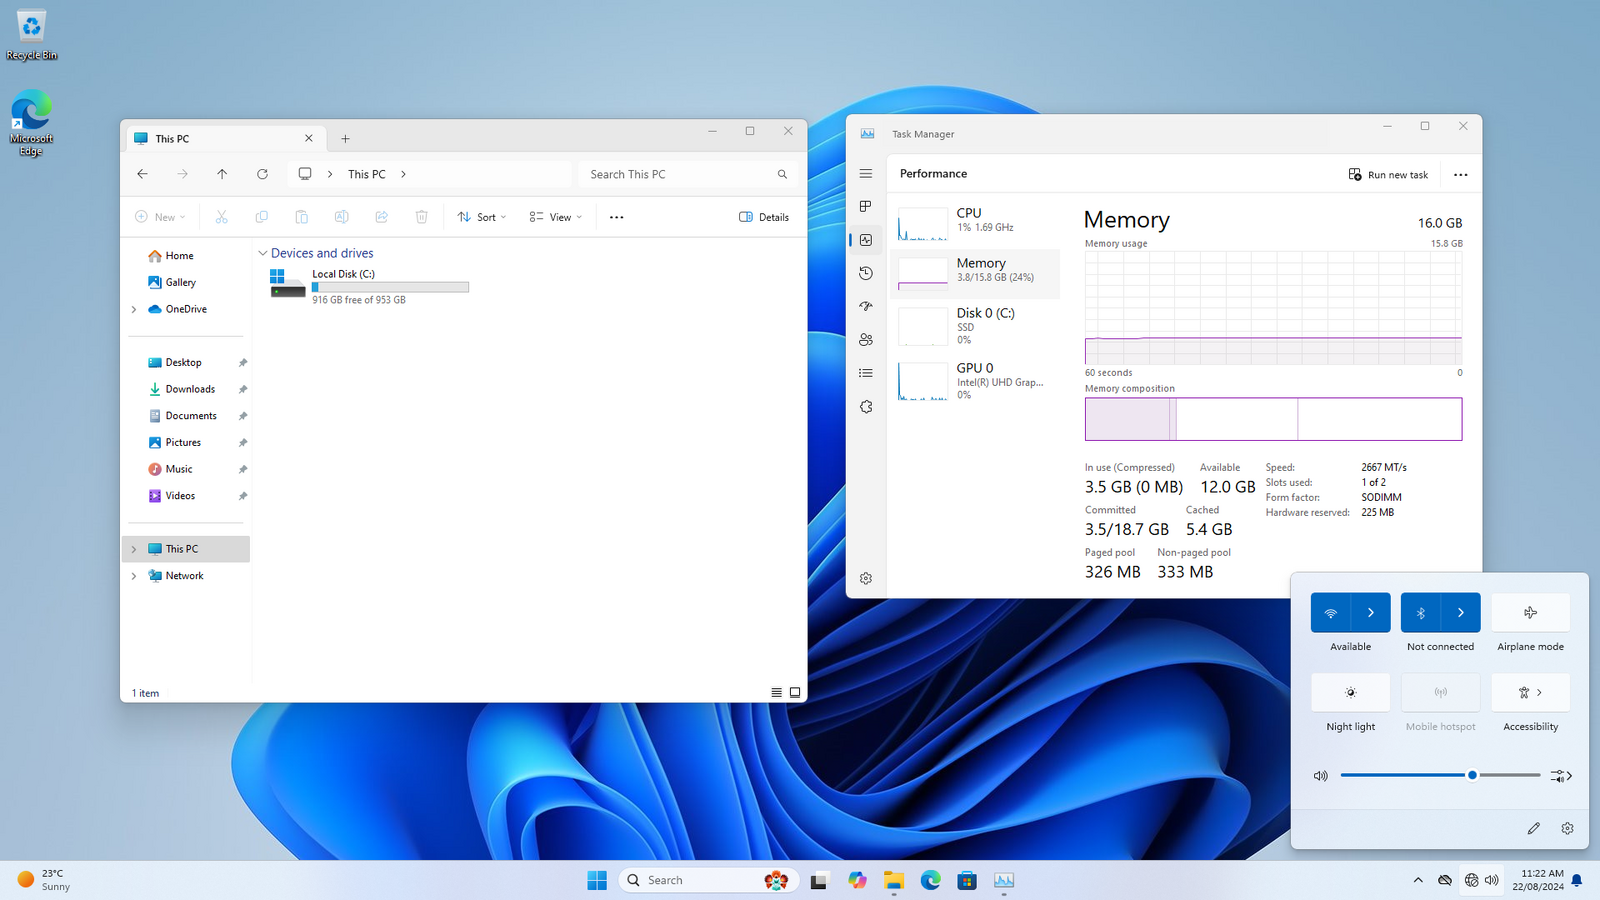Add new tab in File Explorer
Image resolution: width=1600 pixels, height=900 pixels.
click(x=345, y=139)
